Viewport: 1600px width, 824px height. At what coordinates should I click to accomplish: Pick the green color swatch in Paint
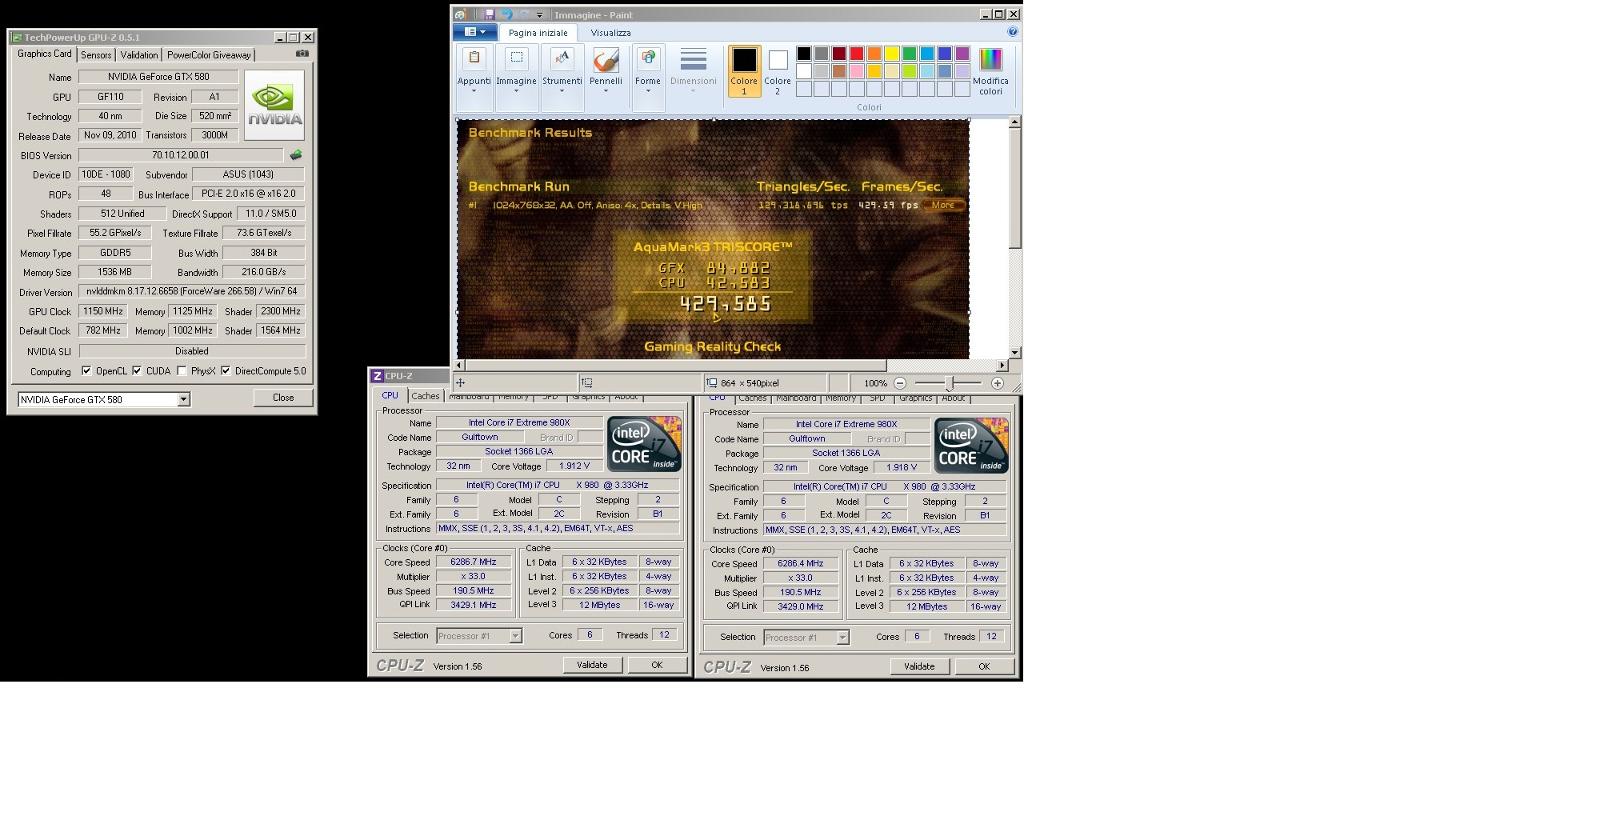pyautogui.click(x=909, y=53)
